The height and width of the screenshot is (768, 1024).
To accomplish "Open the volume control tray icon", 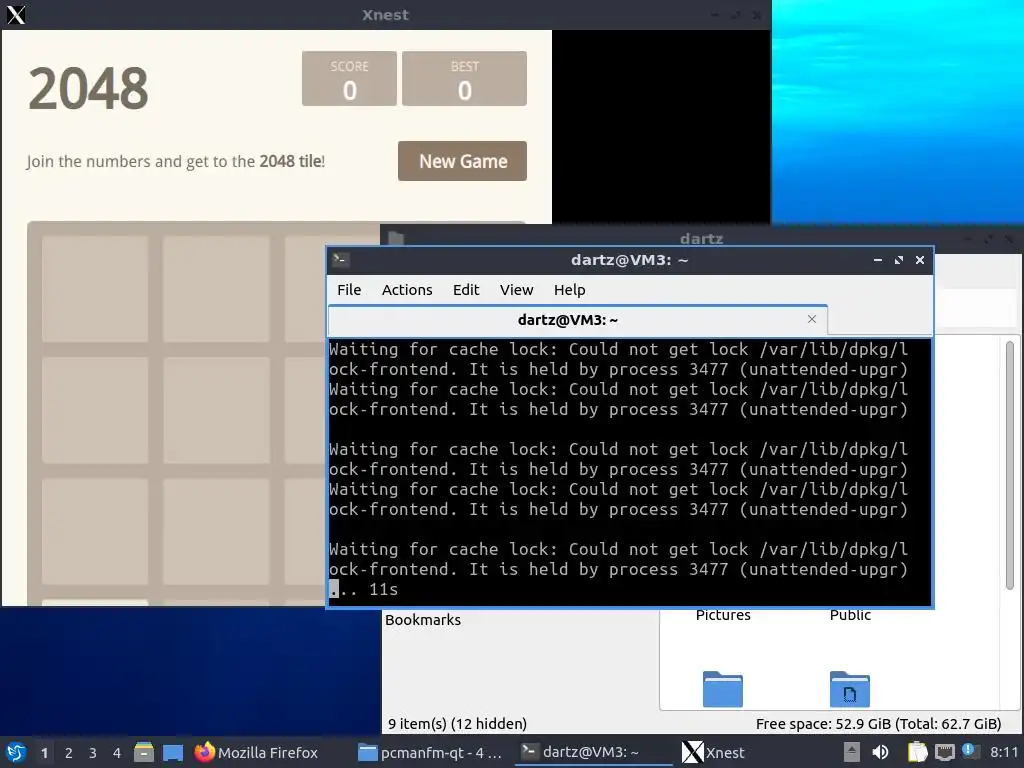I will [880, 752].
